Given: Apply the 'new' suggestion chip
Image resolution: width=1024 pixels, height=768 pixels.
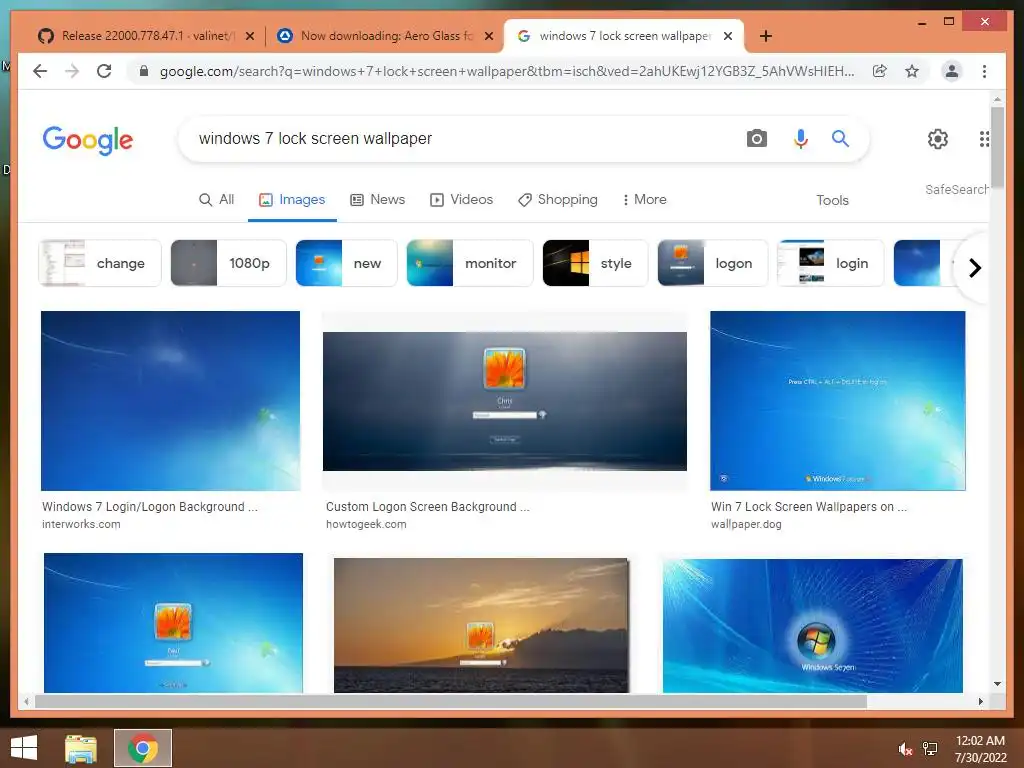Looking at the screenshot, I should click(346, 263).
